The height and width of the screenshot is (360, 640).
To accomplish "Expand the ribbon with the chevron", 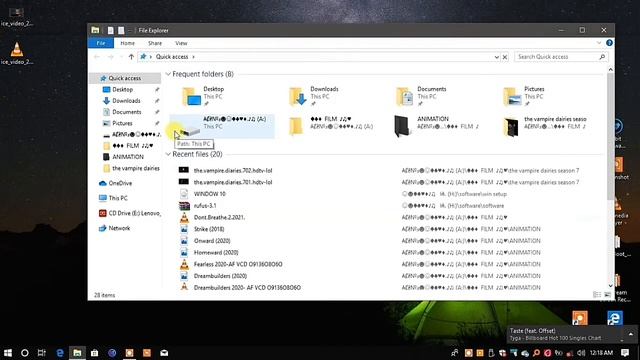I will click(599, 43).
